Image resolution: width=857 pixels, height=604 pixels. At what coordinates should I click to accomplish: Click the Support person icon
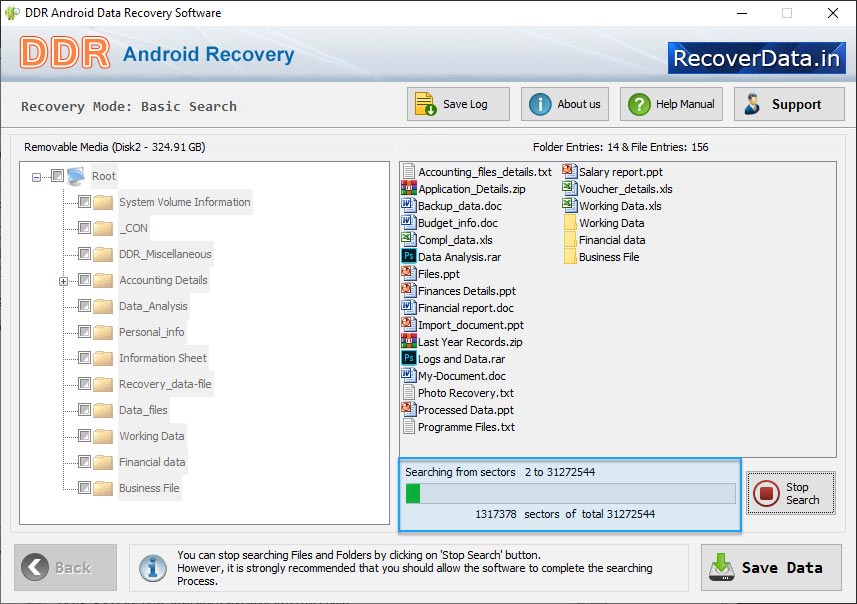[x=752, y=104]
